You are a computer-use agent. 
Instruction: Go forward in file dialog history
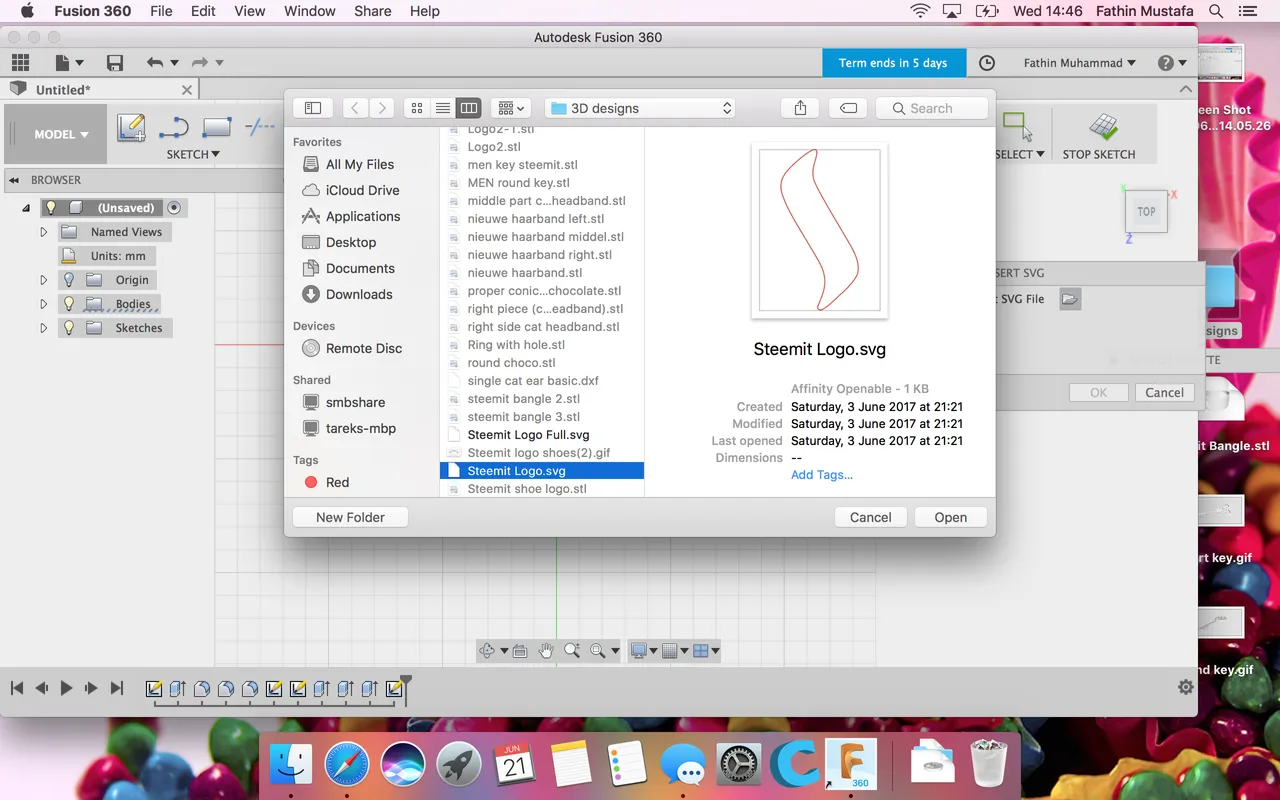tap(382, 108)
